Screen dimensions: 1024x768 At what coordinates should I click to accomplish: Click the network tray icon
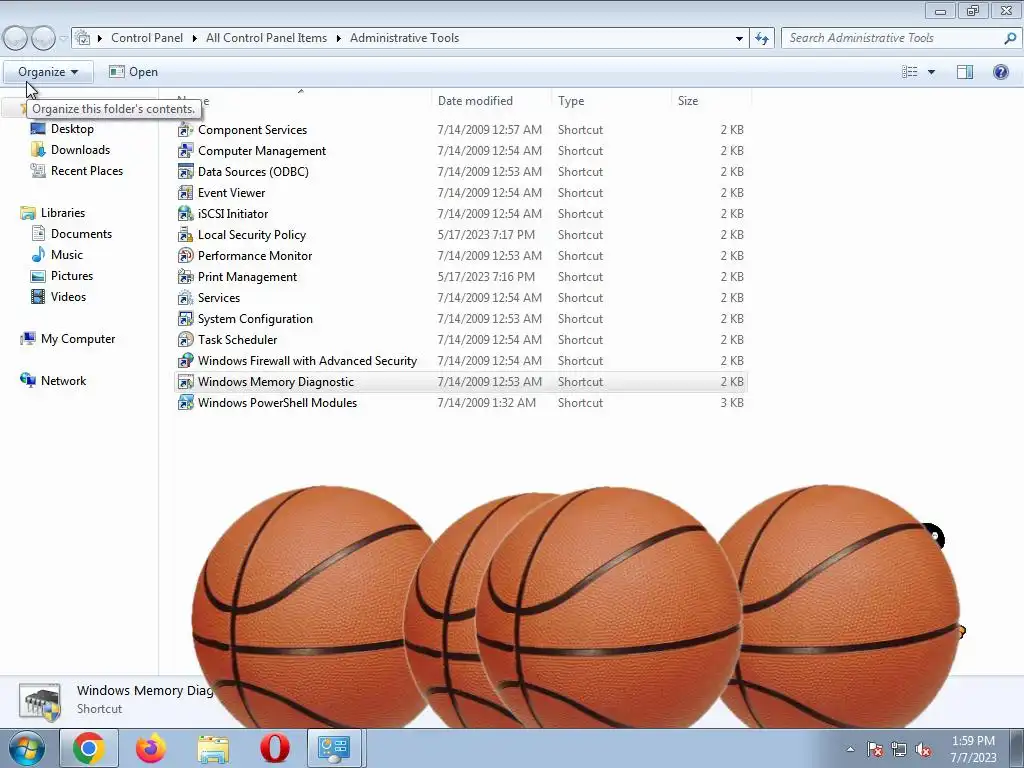coord(899,750)
